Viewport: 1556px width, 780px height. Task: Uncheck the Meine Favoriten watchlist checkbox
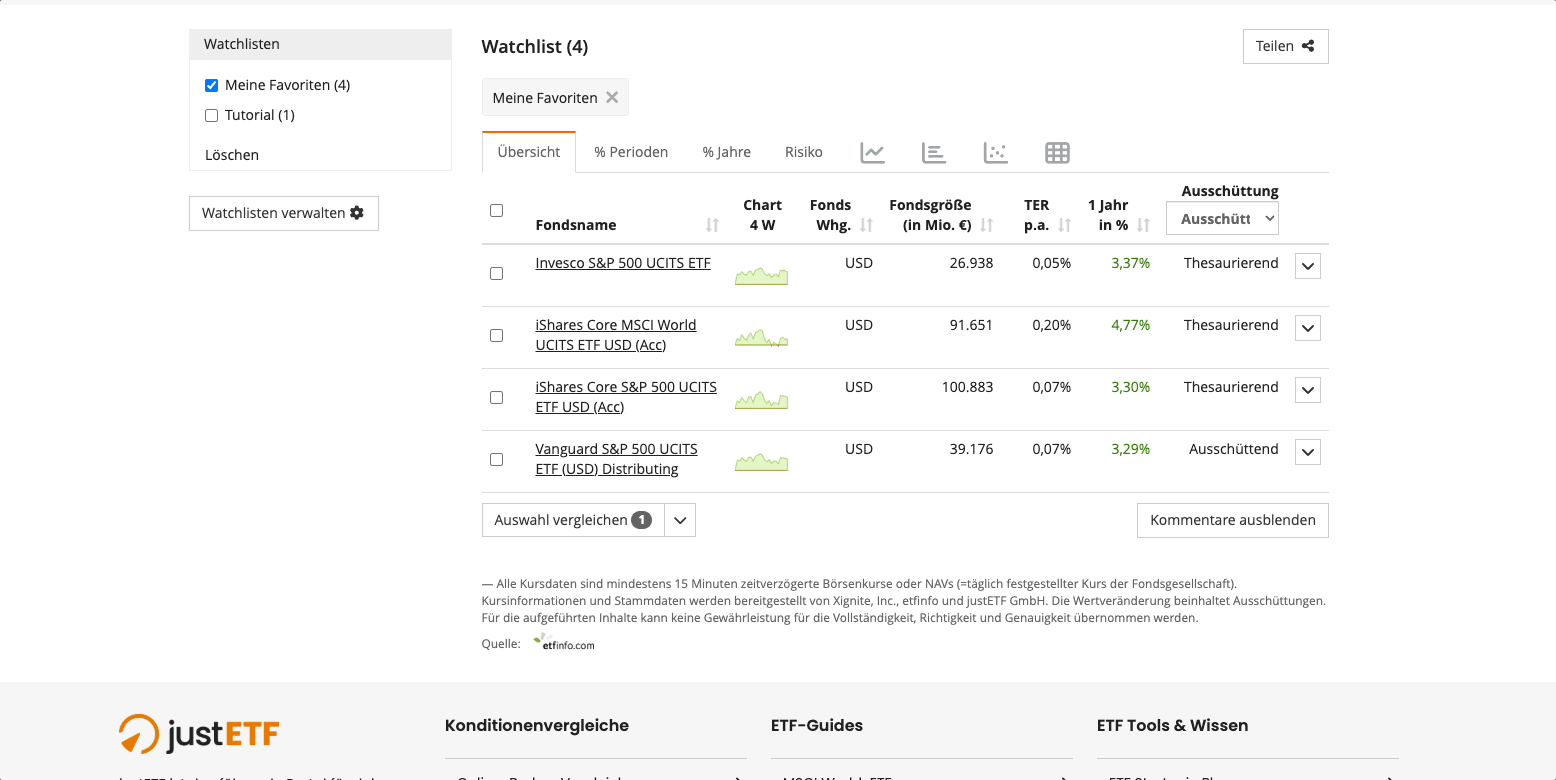point(211,85)
